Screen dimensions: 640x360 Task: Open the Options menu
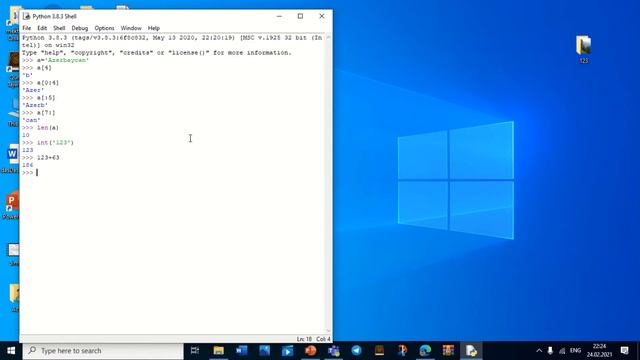coord(104,28)
